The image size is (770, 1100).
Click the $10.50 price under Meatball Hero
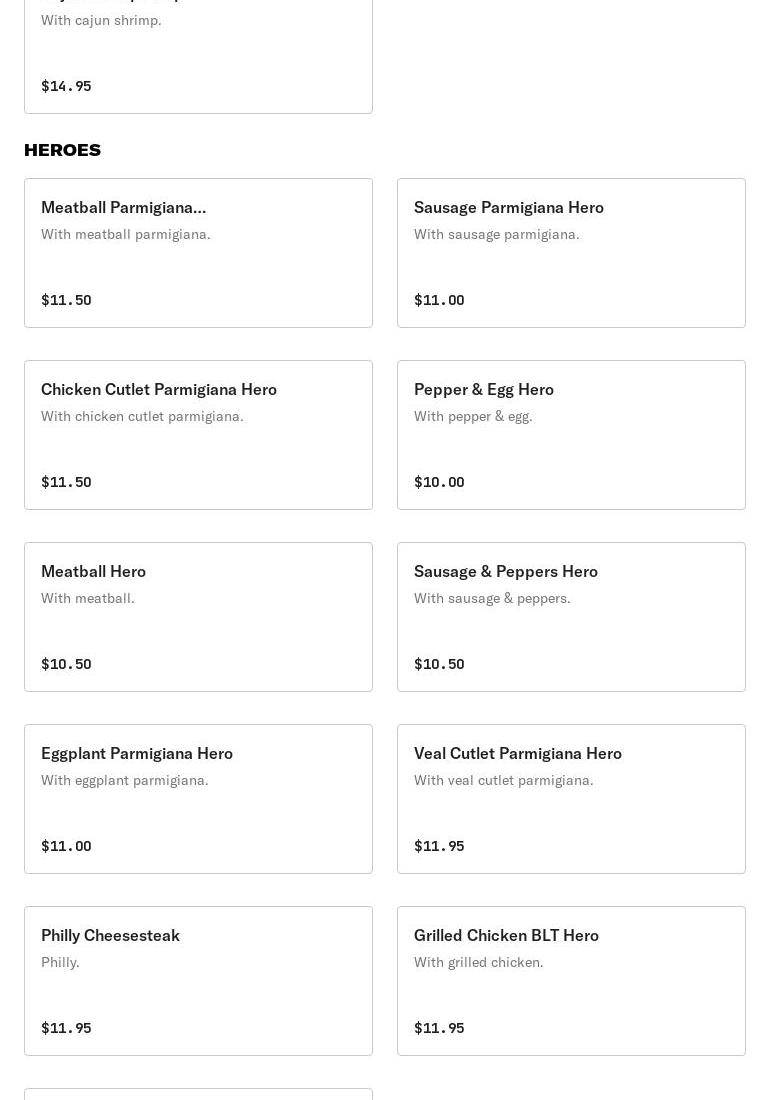[66, 664]
